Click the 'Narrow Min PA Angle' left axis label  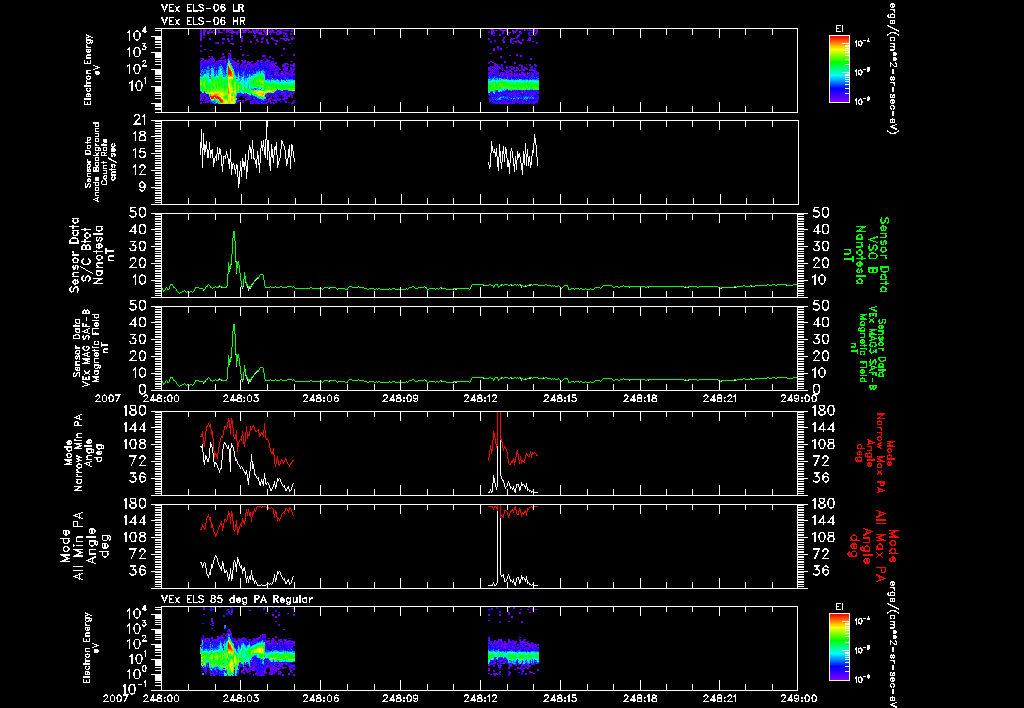pos(84,452)
